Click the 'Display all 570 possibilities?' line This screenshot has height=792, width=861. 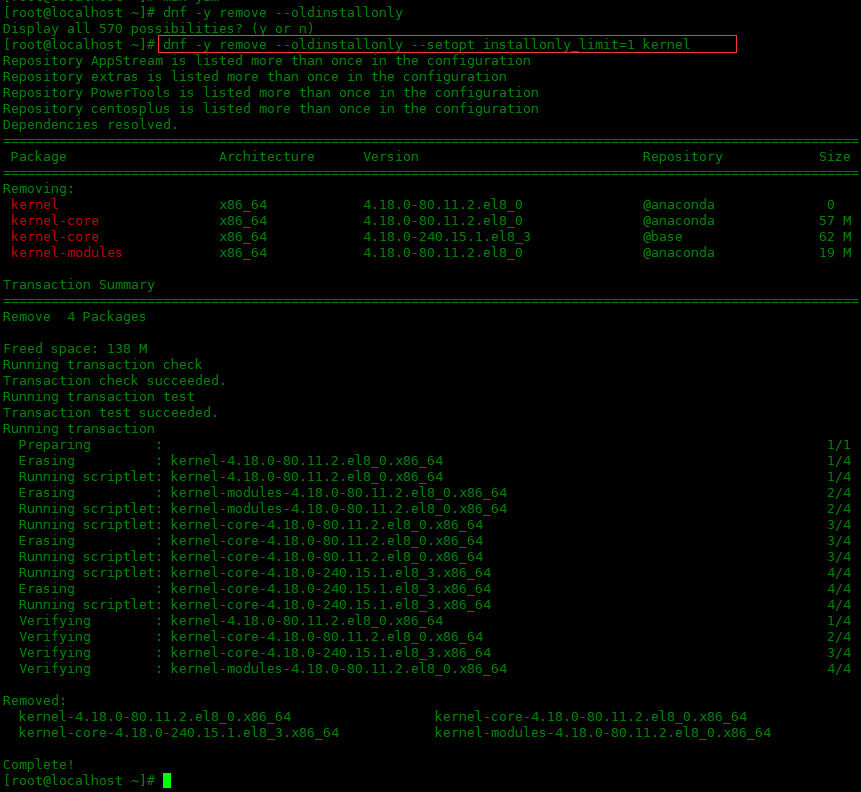pyautogui.click(x=158, y=29)
